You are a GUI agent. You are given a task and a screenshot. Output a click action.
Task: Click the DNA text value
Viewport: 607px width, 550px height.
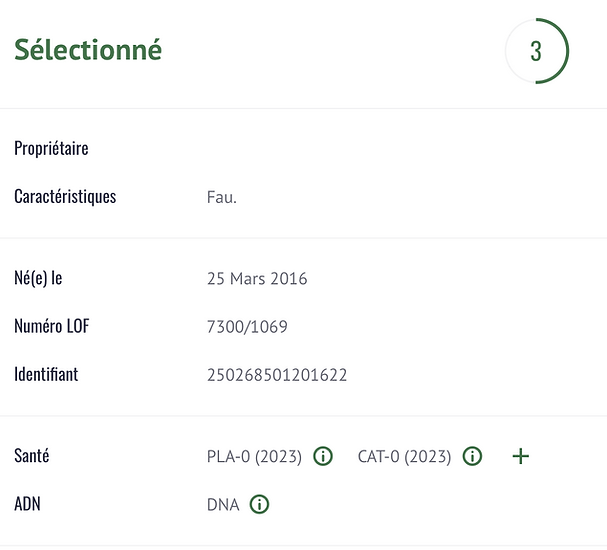coord(223,505)
